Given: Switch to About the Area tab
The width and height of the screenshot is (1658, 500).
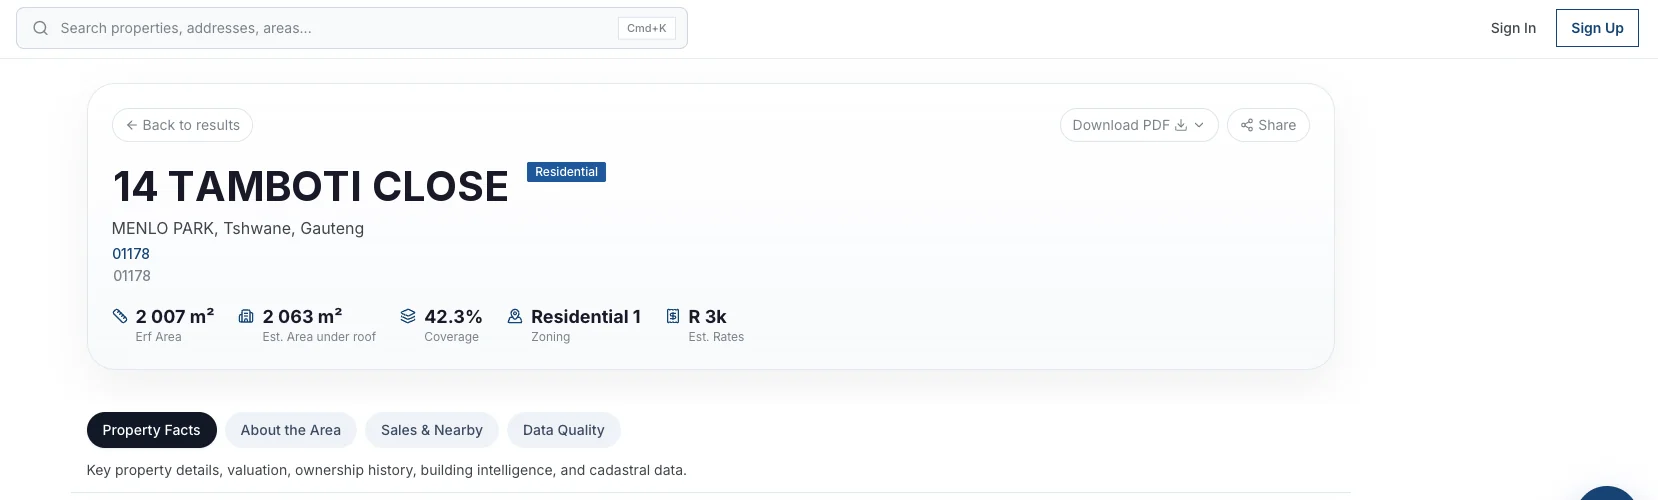Looking at the screenshot, I should tap(291, 430).
